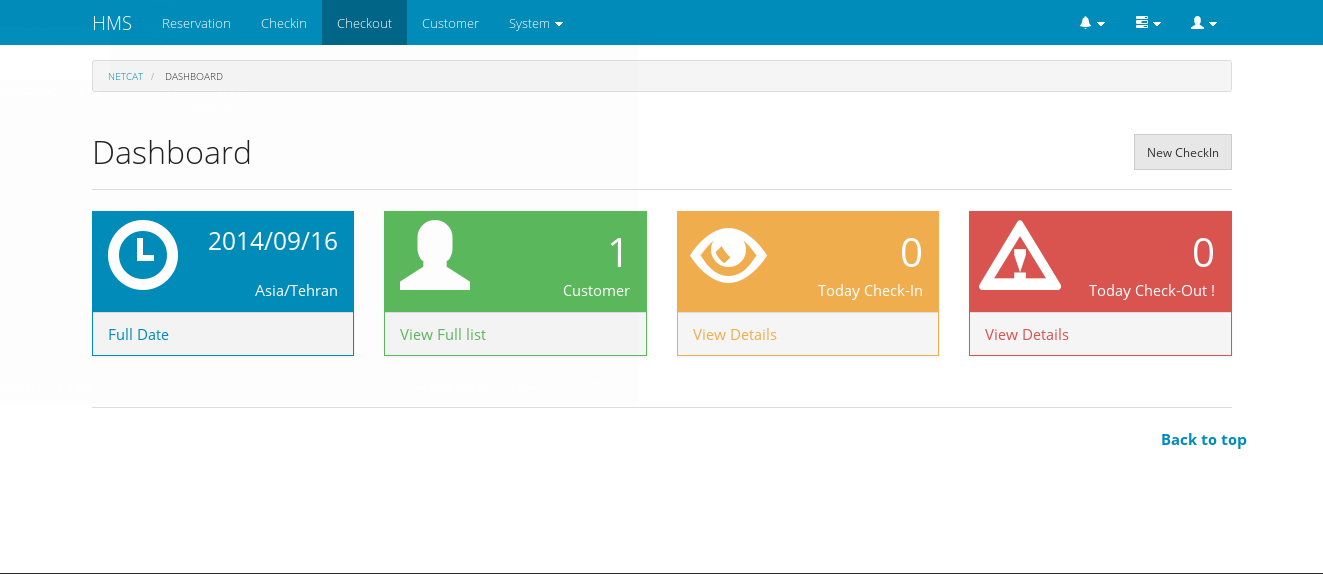Open the bell notifications menu

[1092, 23]
